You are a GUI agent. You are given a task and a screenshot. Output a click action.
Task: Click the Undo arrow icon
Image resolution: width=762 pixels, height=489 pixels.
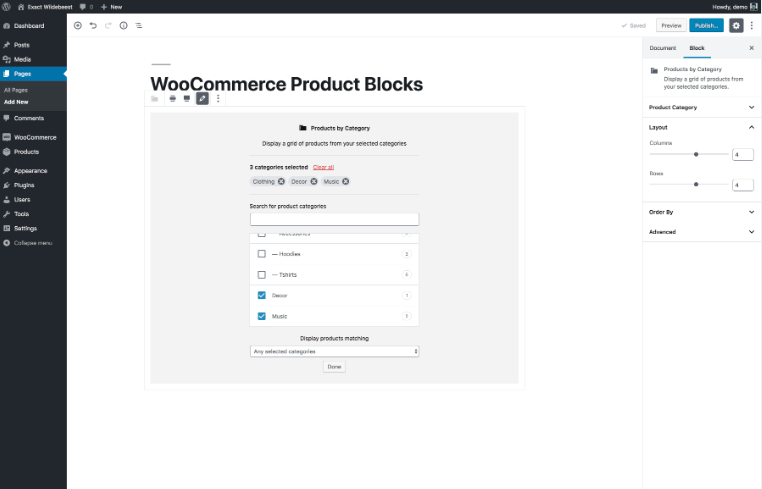[x=93, y=25]
